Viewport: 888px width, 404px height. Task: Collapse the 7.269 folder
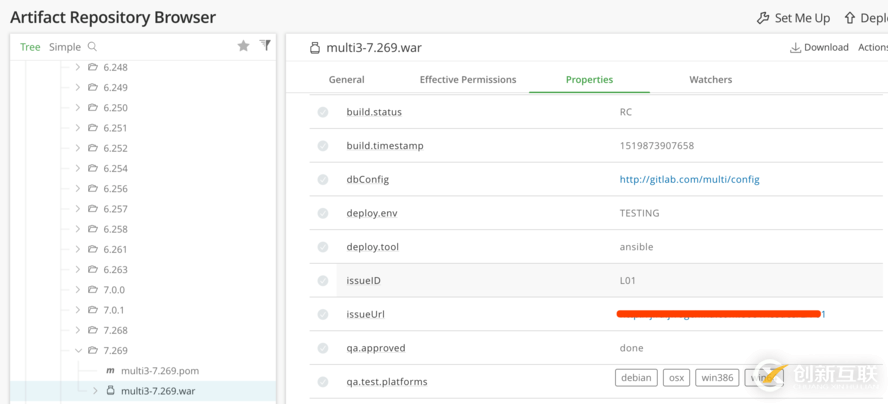(78, 351)
